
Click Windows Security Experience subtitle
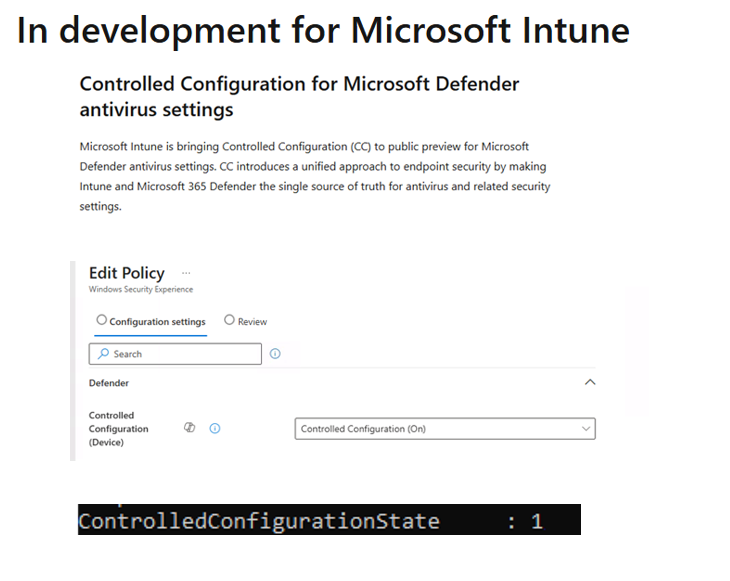(141, 289)
